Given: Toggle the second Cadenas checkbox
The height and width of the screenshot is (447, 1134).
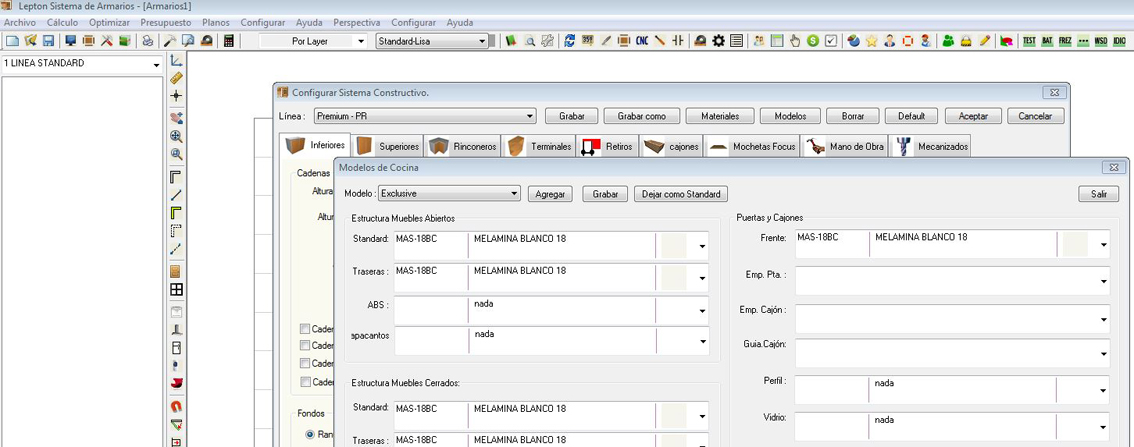Looking at the screenshot, I should click(305, 345).
